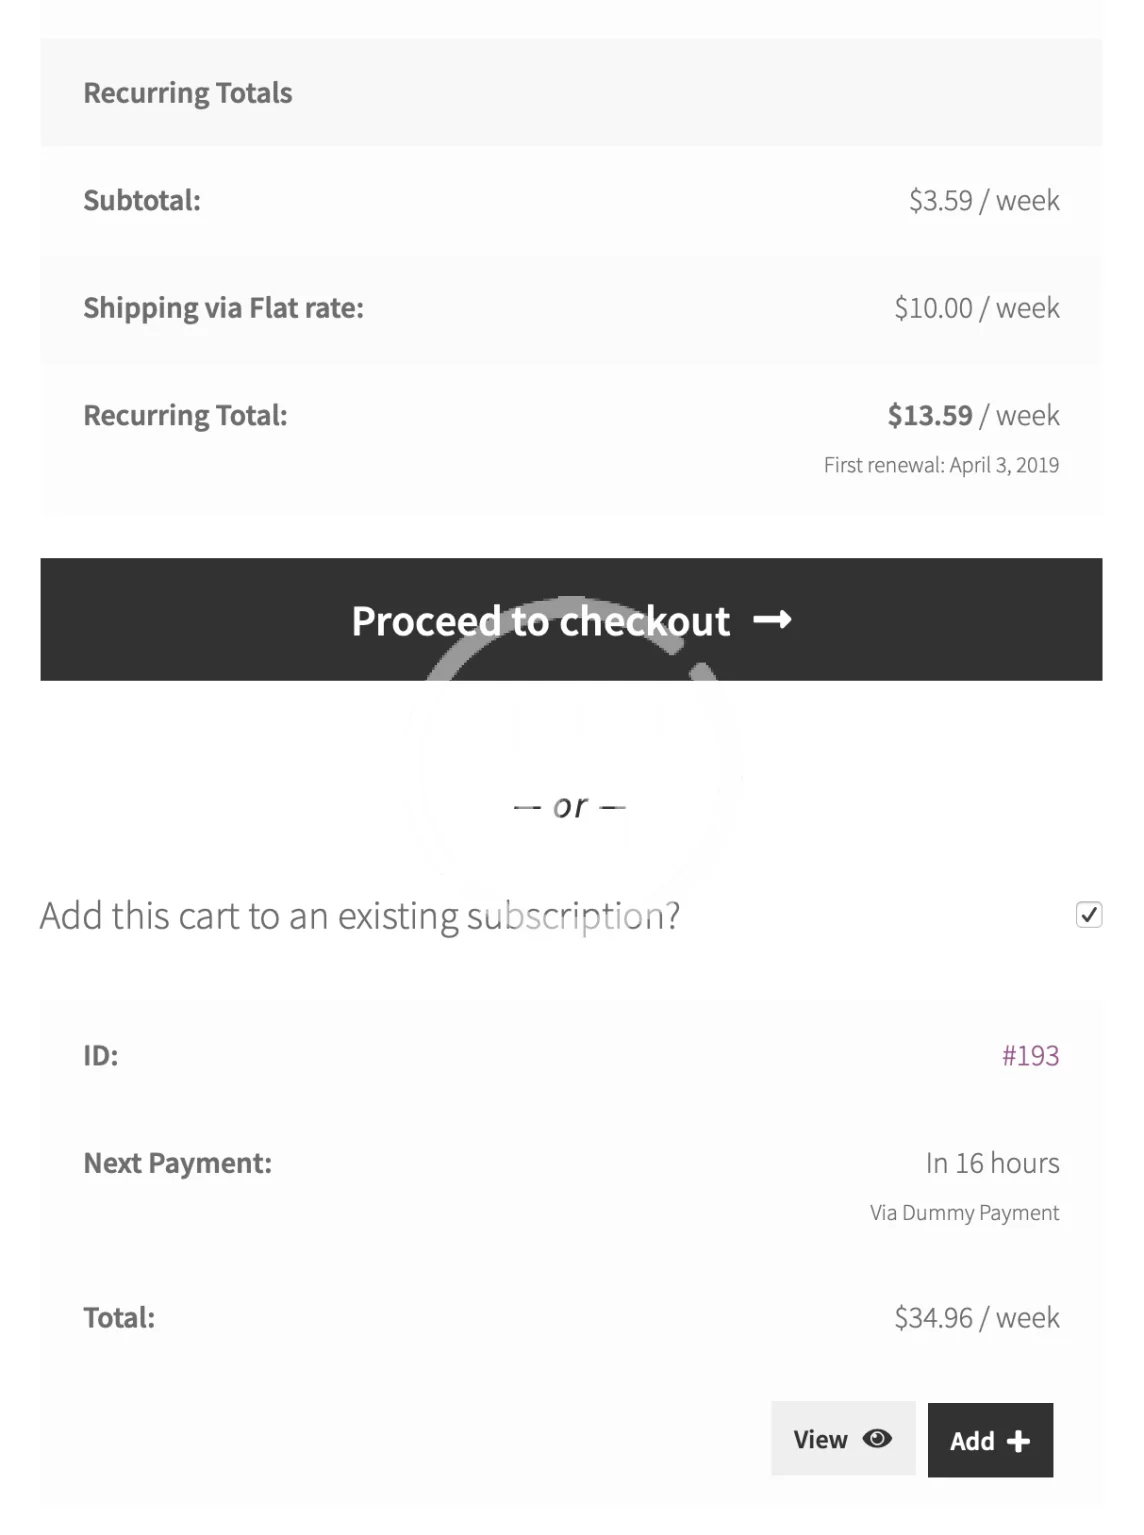Uncheck the add-to-existing-subscription checkbox
This screenshot has width=1144, height=1535.
pyautogui.click(x=1089, y=914)
